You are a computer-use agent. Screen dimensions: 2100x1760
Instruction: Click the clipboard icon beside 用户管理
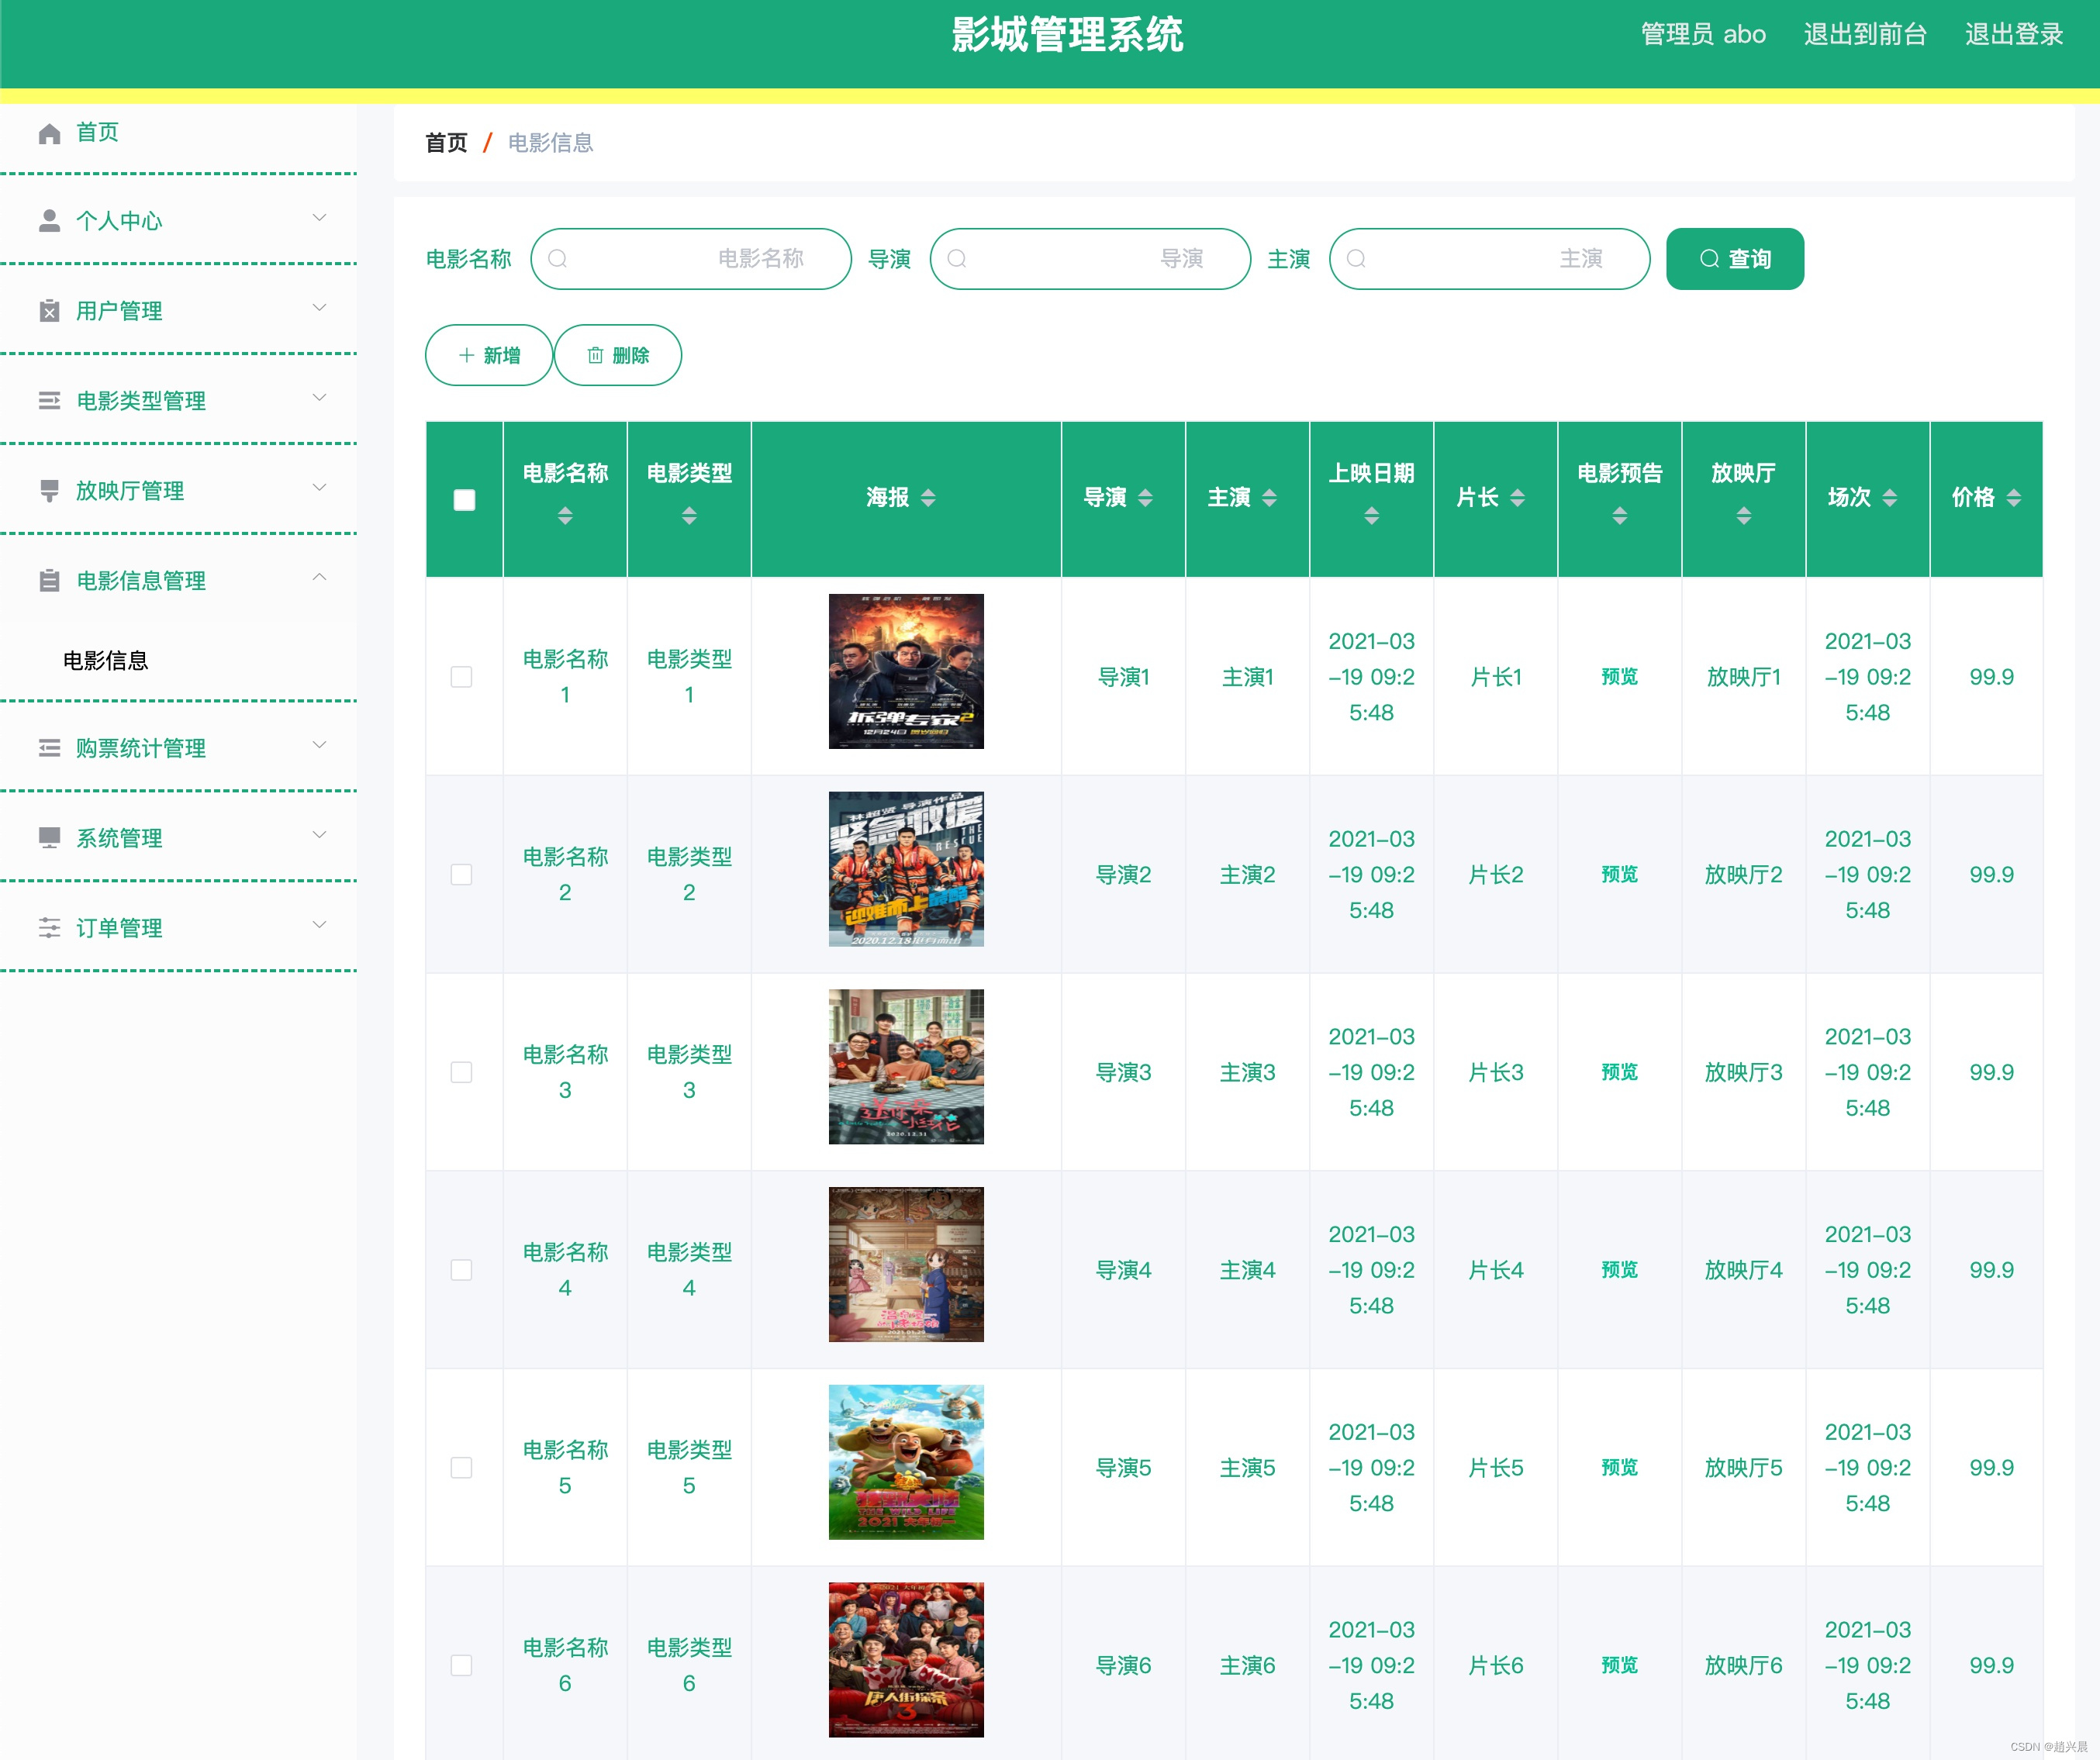pyautogui.click(x=49, y=311)
